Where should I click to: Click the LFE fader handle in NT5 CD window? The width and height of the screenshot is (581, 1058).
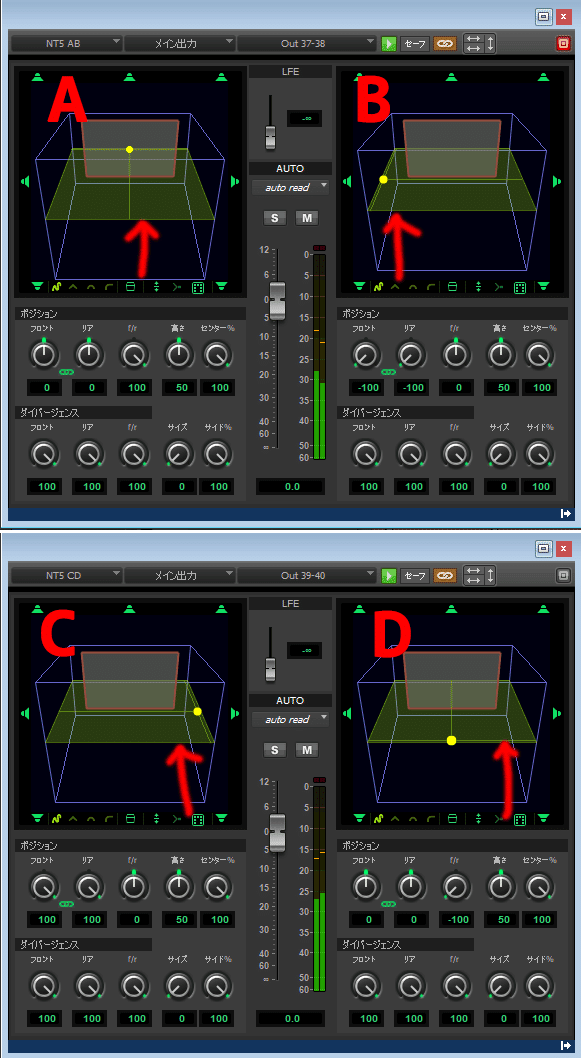pos(271,668)
